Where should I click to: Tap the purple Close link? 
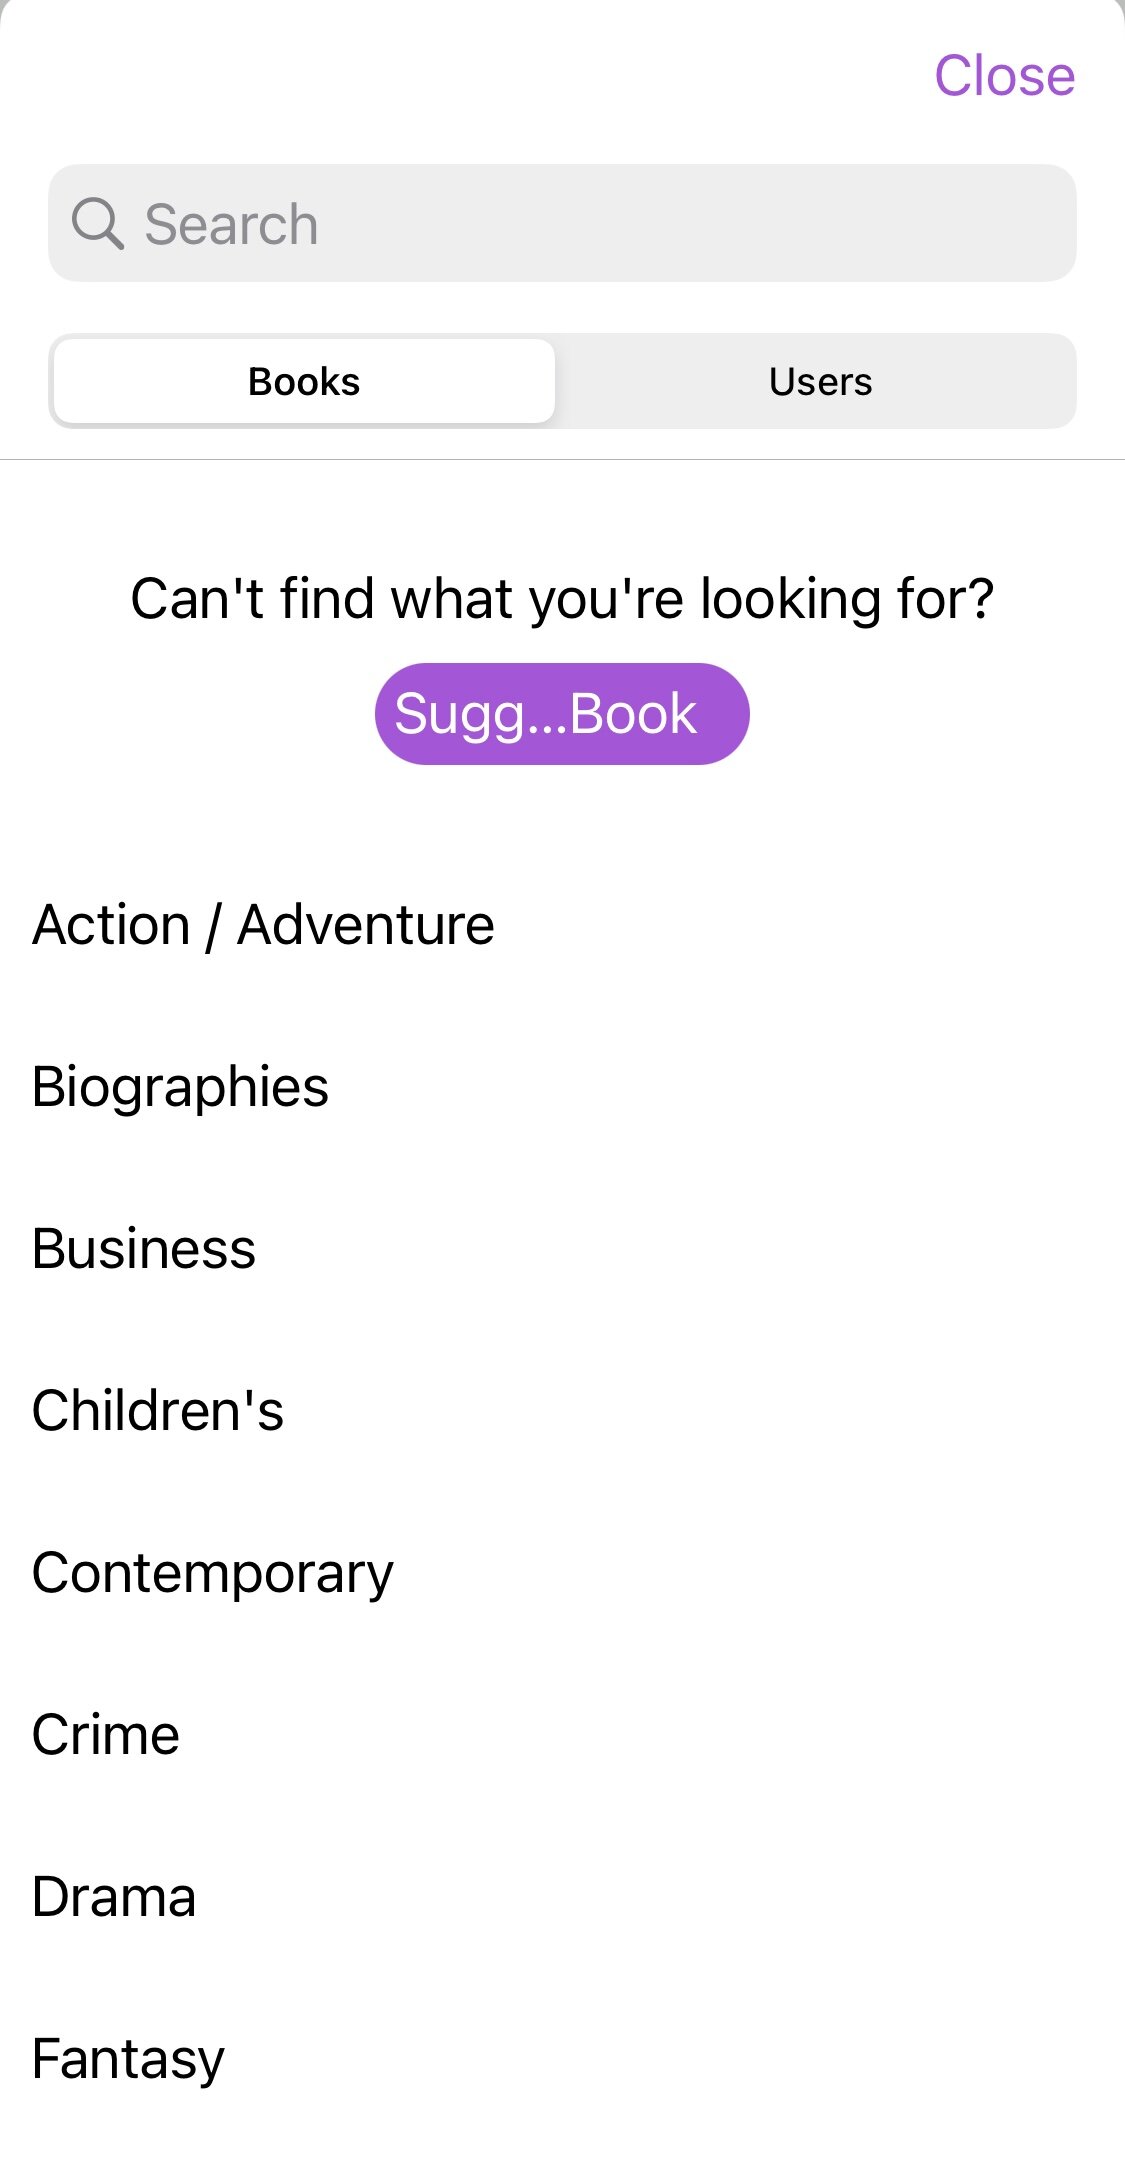(x=1004, y=76)
